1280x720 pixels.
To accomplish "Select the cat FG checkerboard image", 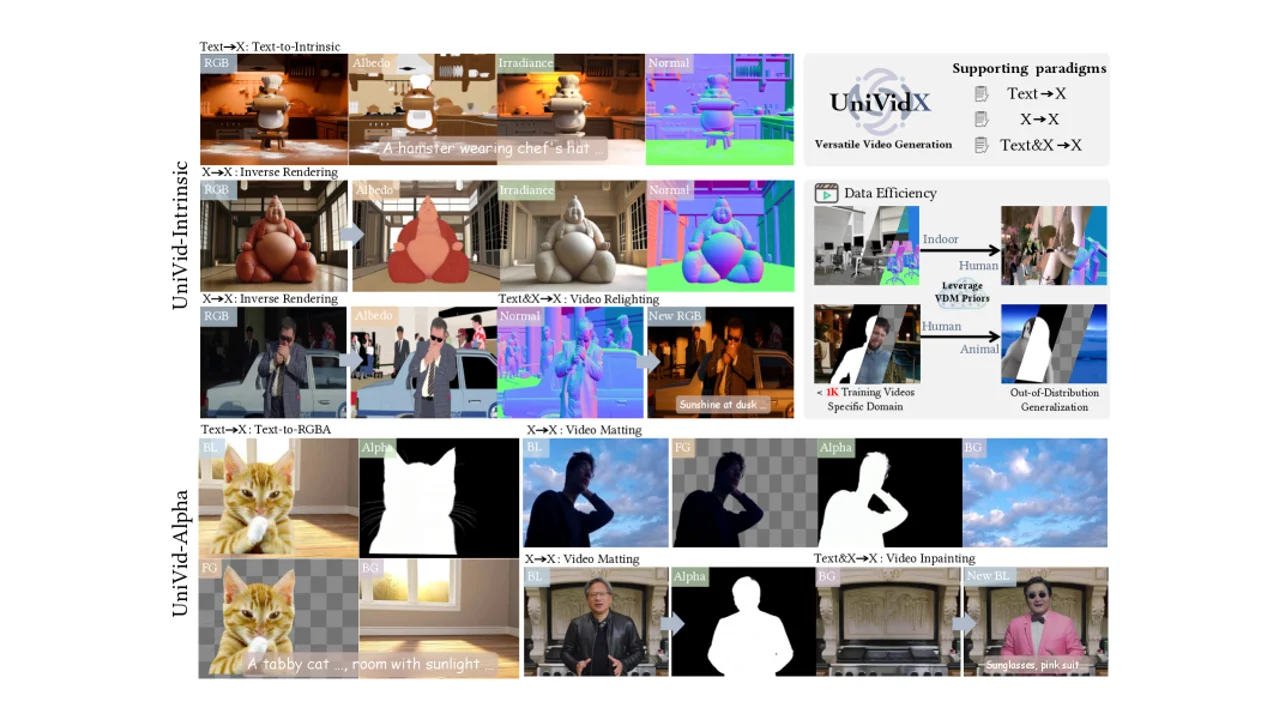I will 278,618.
